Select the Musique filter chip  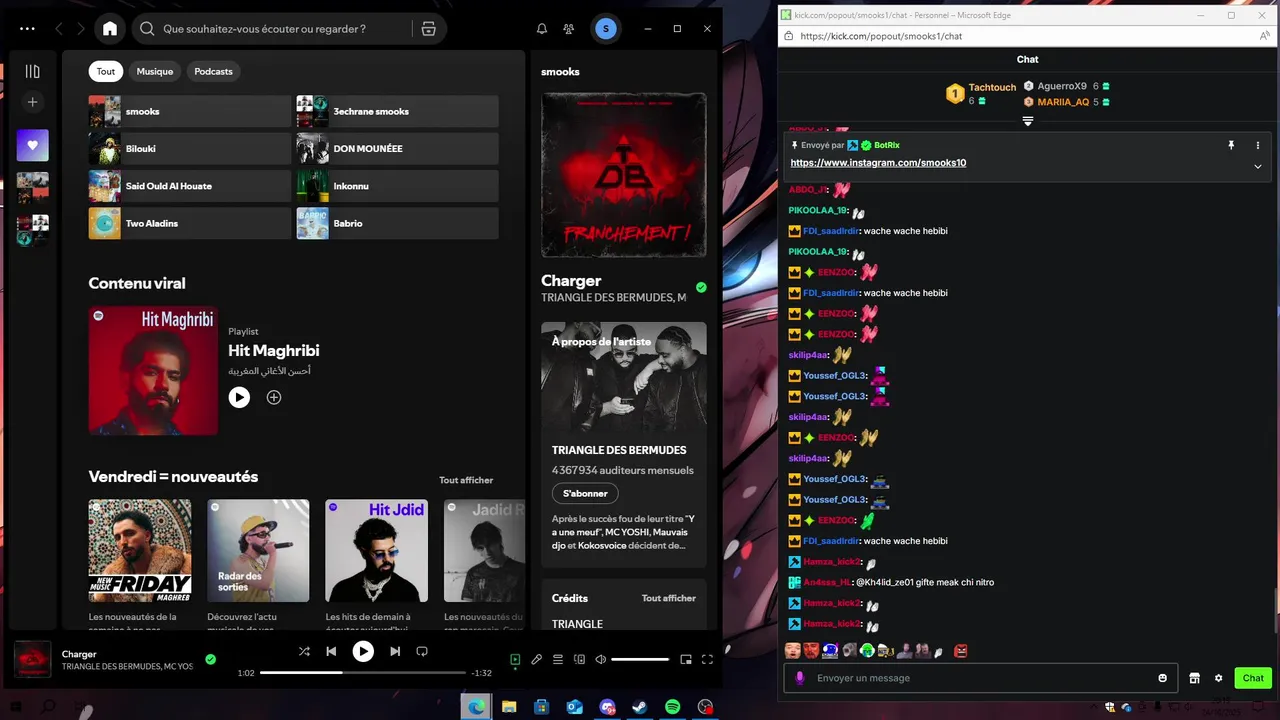click(x=155, y=71)
